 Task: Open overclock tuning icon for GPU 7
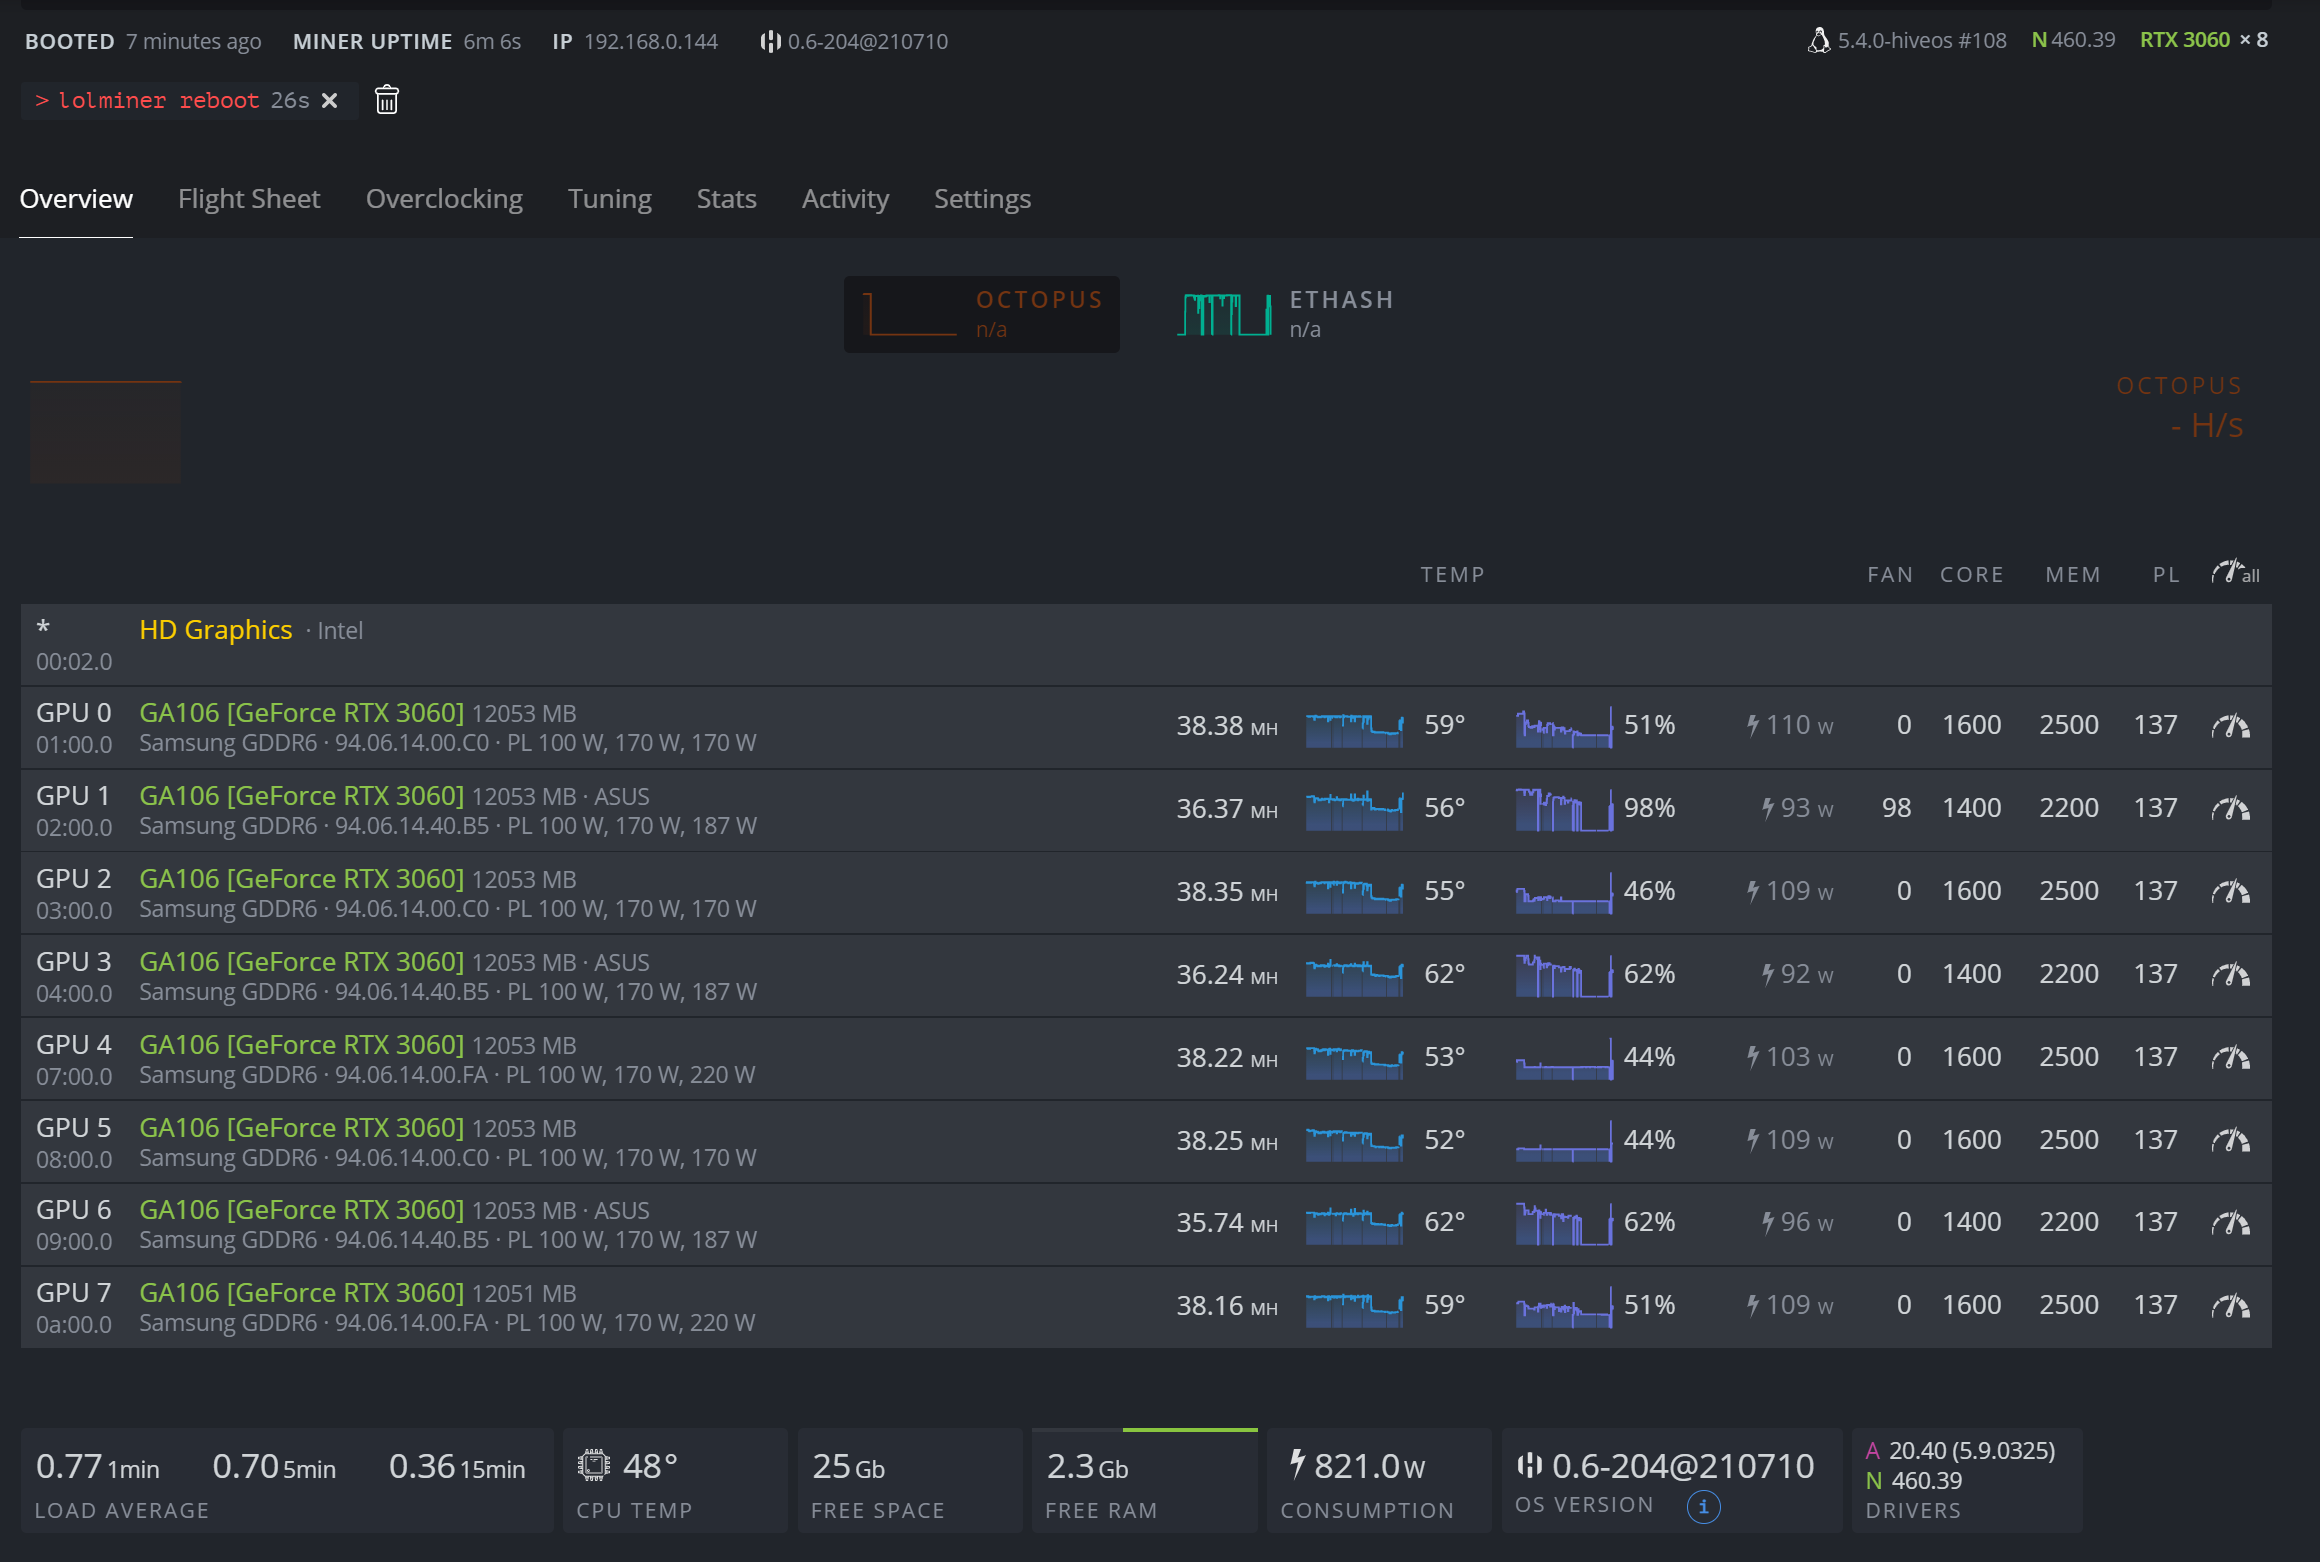[2231, 1306]
